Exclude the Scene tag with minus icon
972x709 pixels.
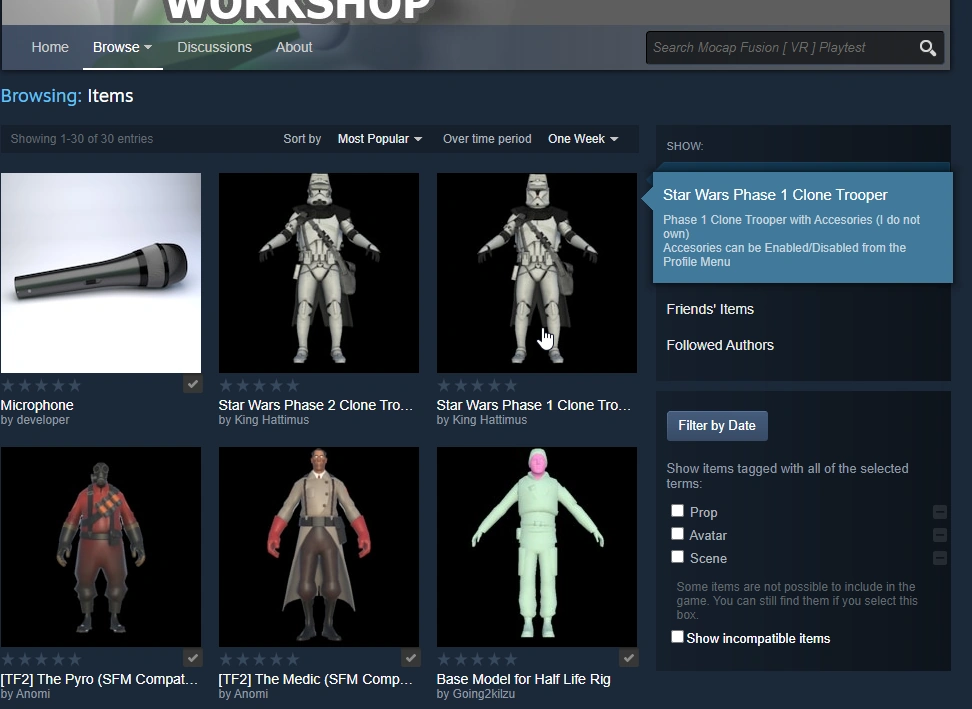pyautogui.click(x=940, y=558)
